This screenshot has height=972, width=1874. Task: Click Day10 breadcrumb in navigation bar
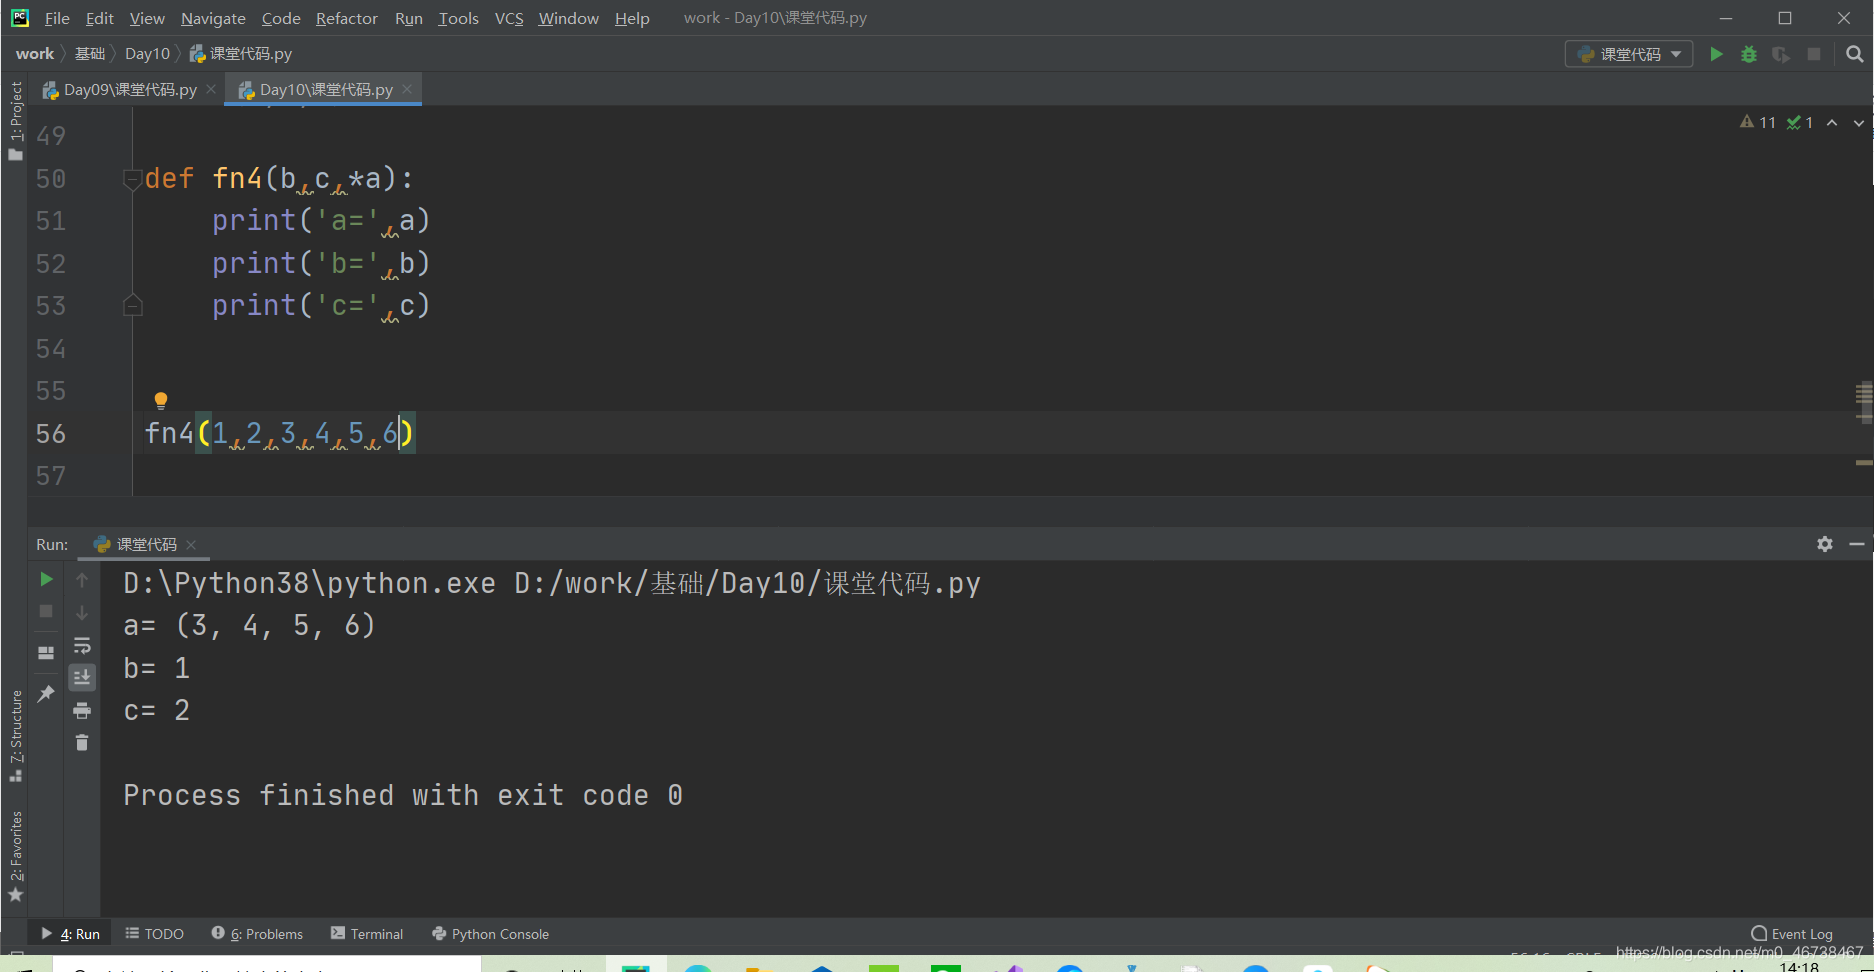click(148, 54)
